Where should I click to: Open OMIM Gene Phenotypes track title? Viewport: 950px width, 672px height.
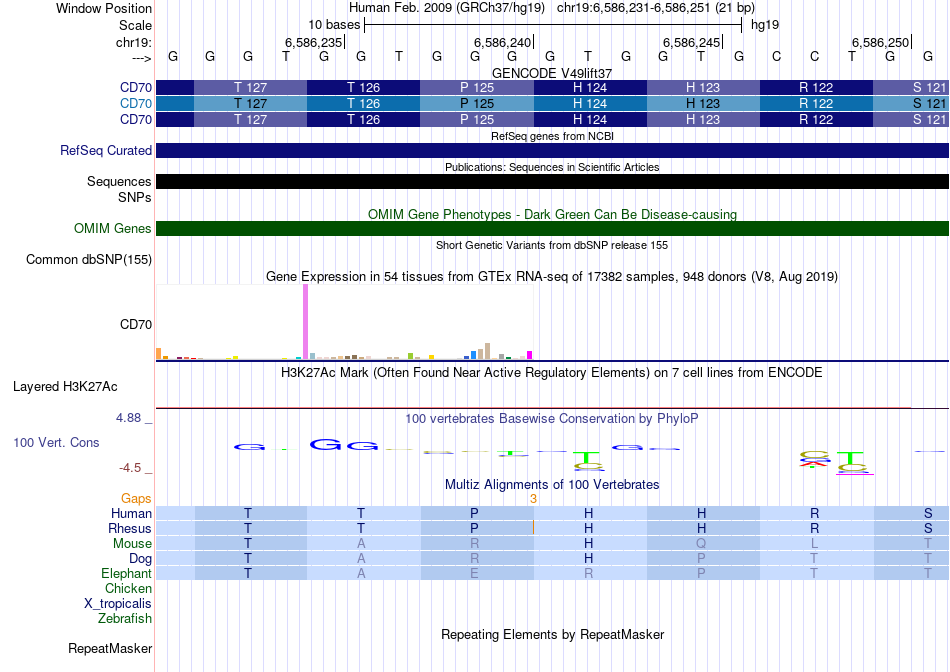[x=552, y=215]
